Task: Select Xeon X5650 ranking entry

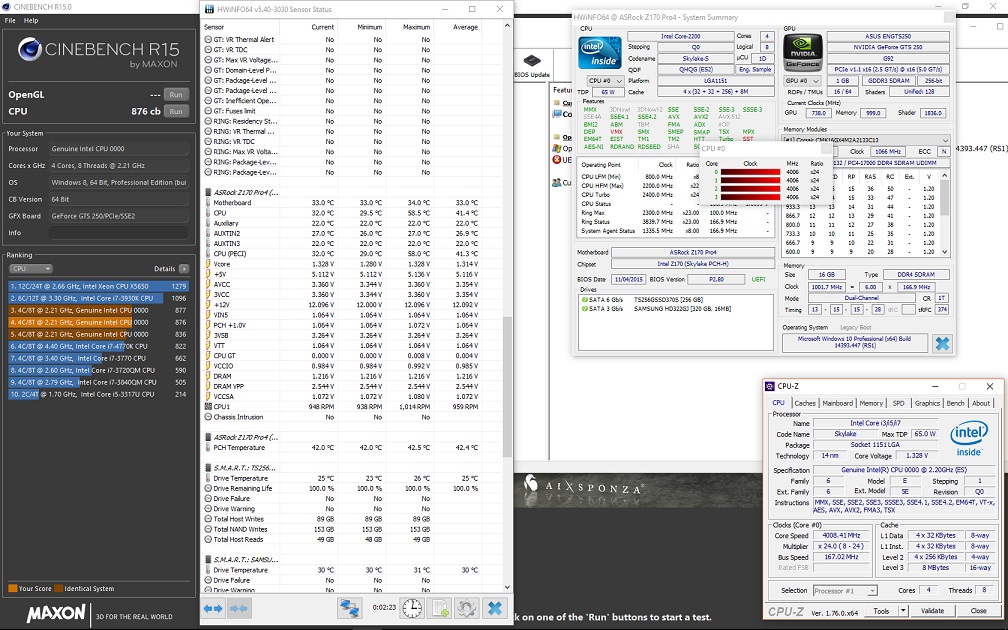Action: click(98, 286)
